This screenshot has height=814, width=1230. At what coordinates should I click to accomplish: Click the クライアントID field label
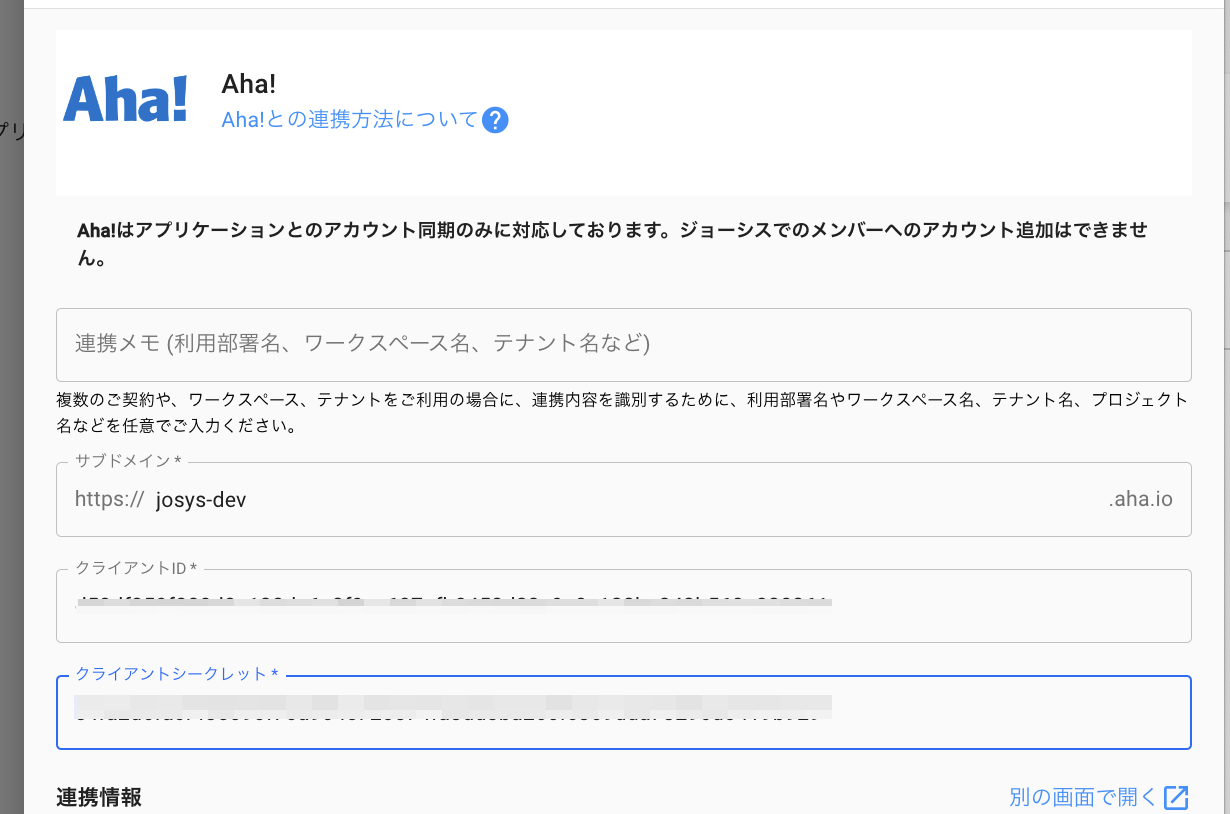pos(136,568)
